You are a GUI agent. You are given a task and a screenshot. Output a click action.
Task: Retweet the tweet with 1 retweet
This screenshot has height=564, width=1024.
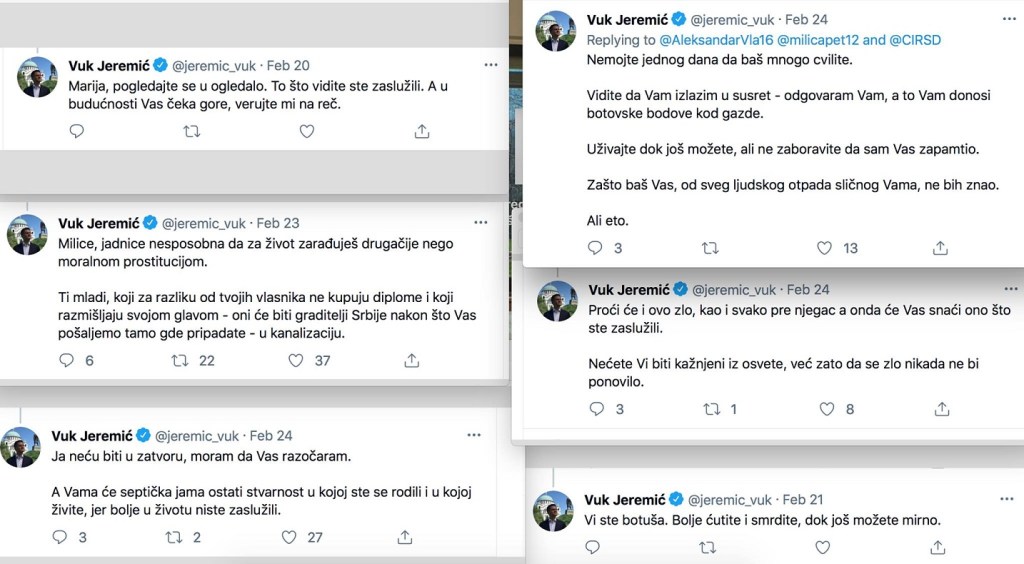tap(711, 408)
